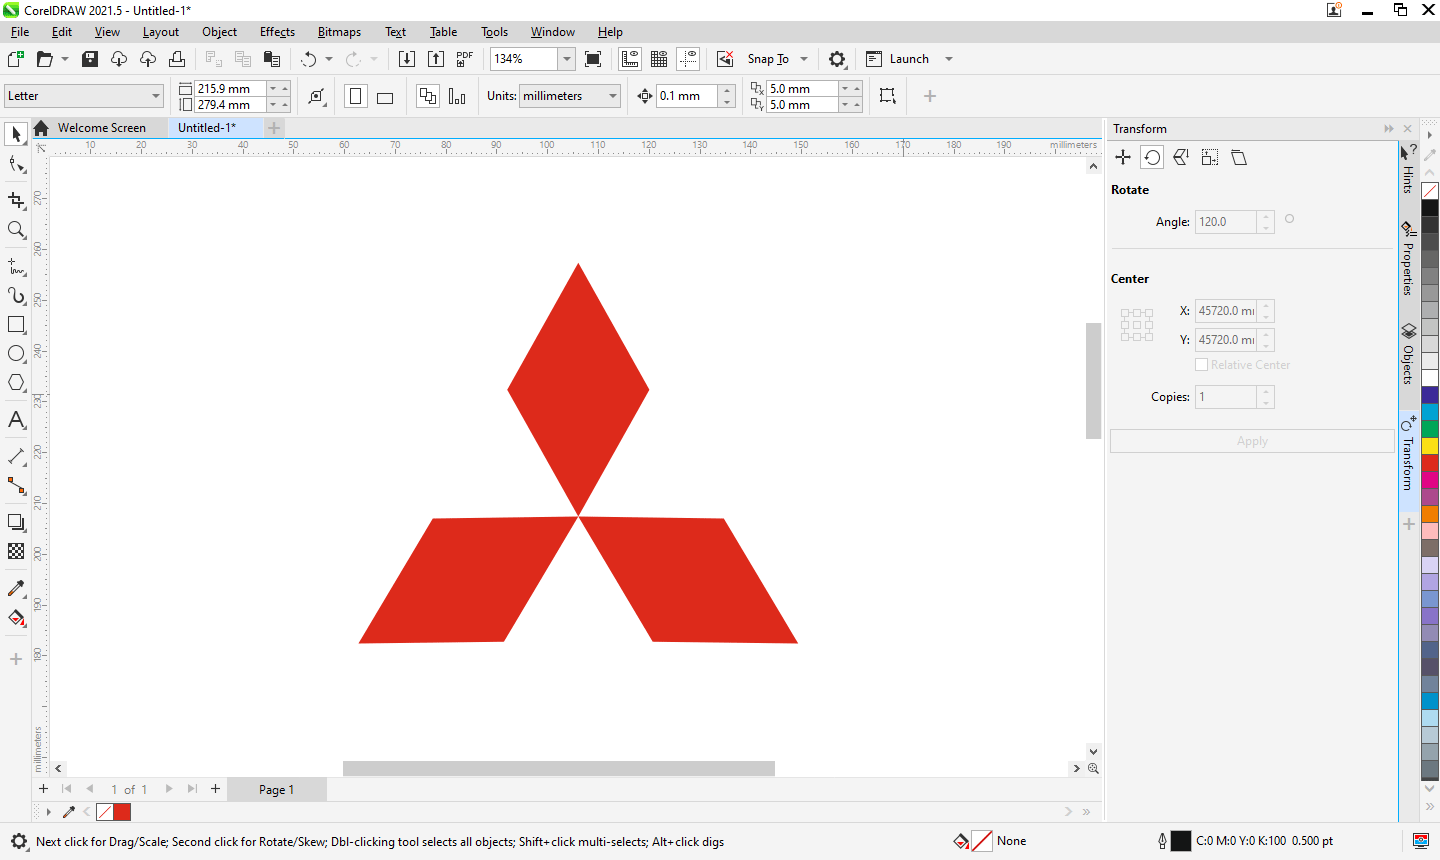Toggle Show Guidelines button
Screen dimensions: 1440x860
pyautogui.click(x=688, y=59)
